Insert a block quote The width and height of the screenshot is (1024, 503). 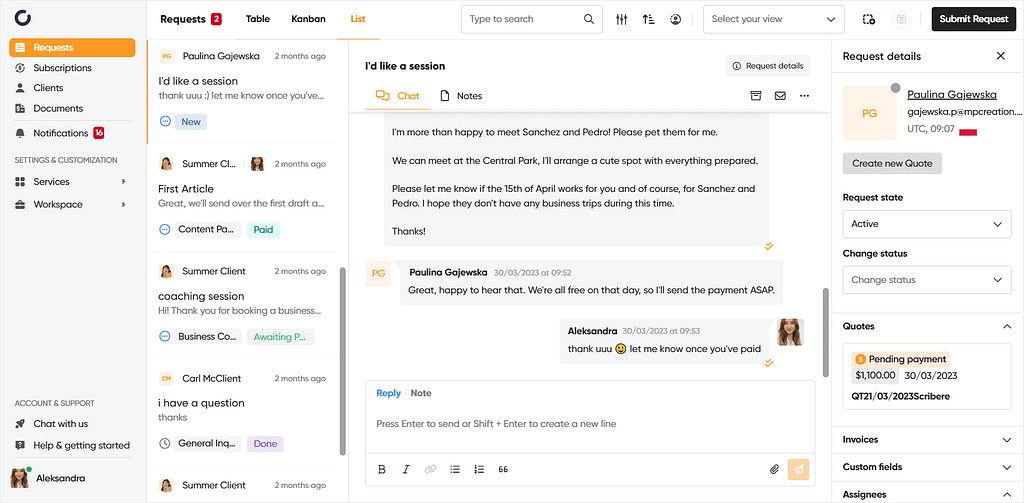click(503, 469)
